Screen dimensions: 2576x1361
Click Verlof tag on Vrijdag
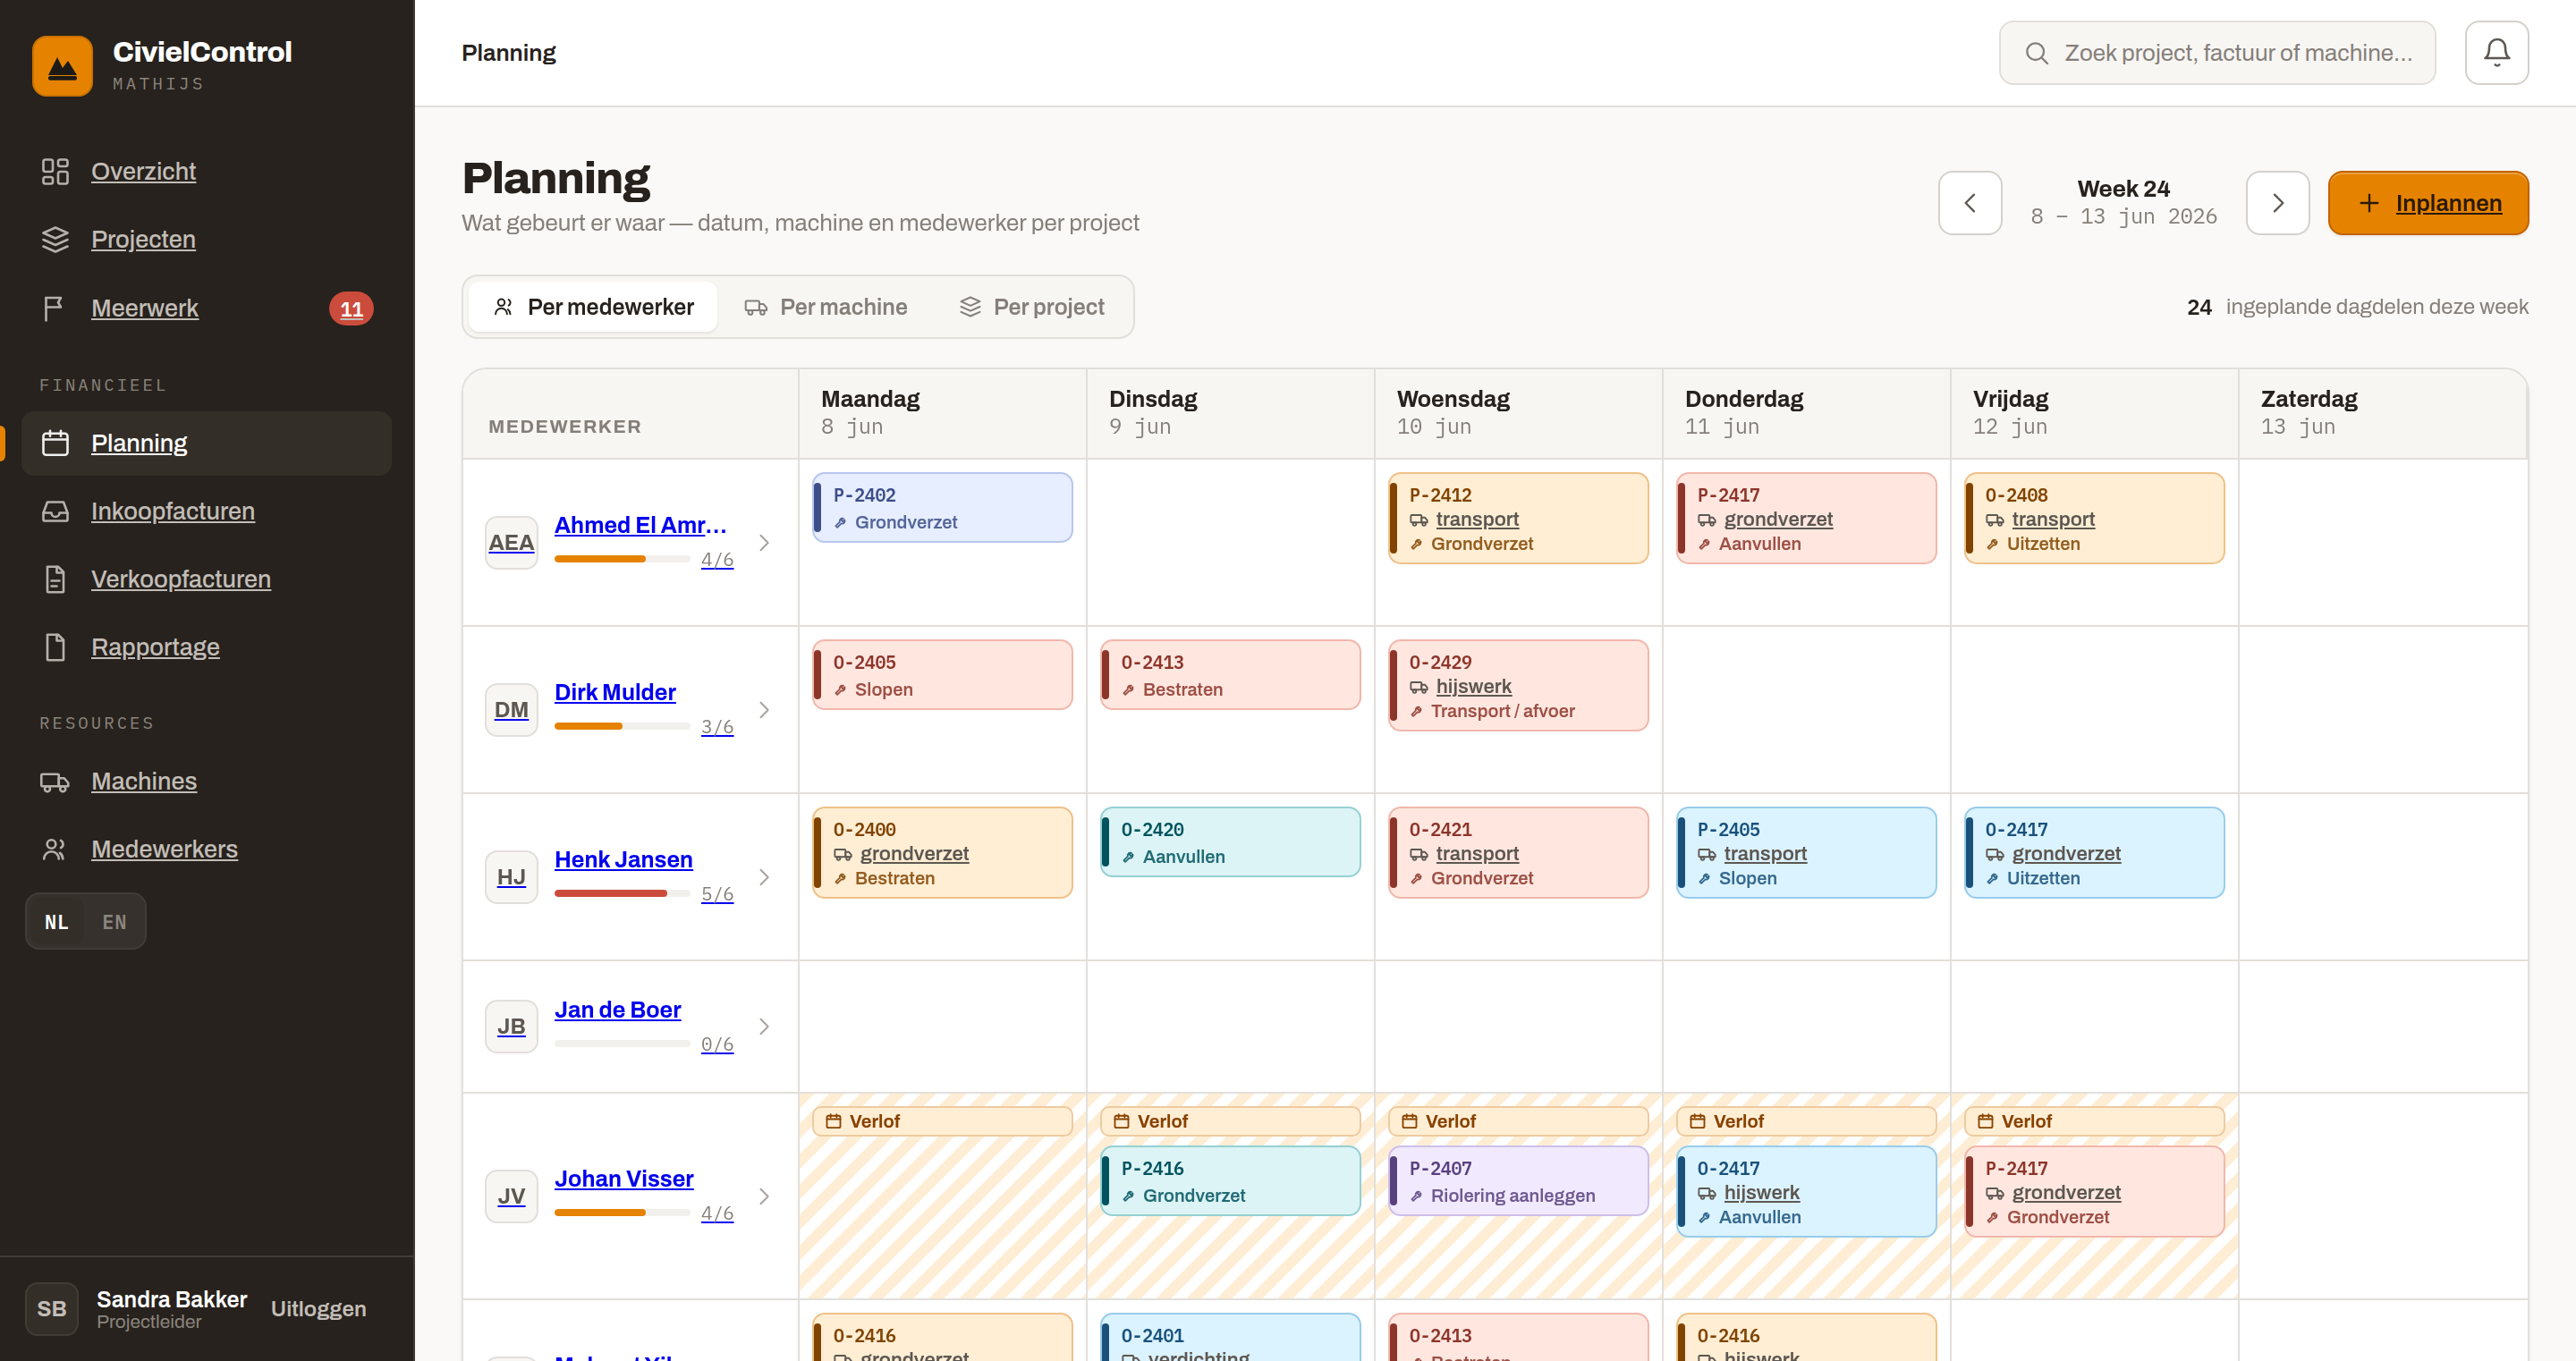click(x=2094, y=1121)
